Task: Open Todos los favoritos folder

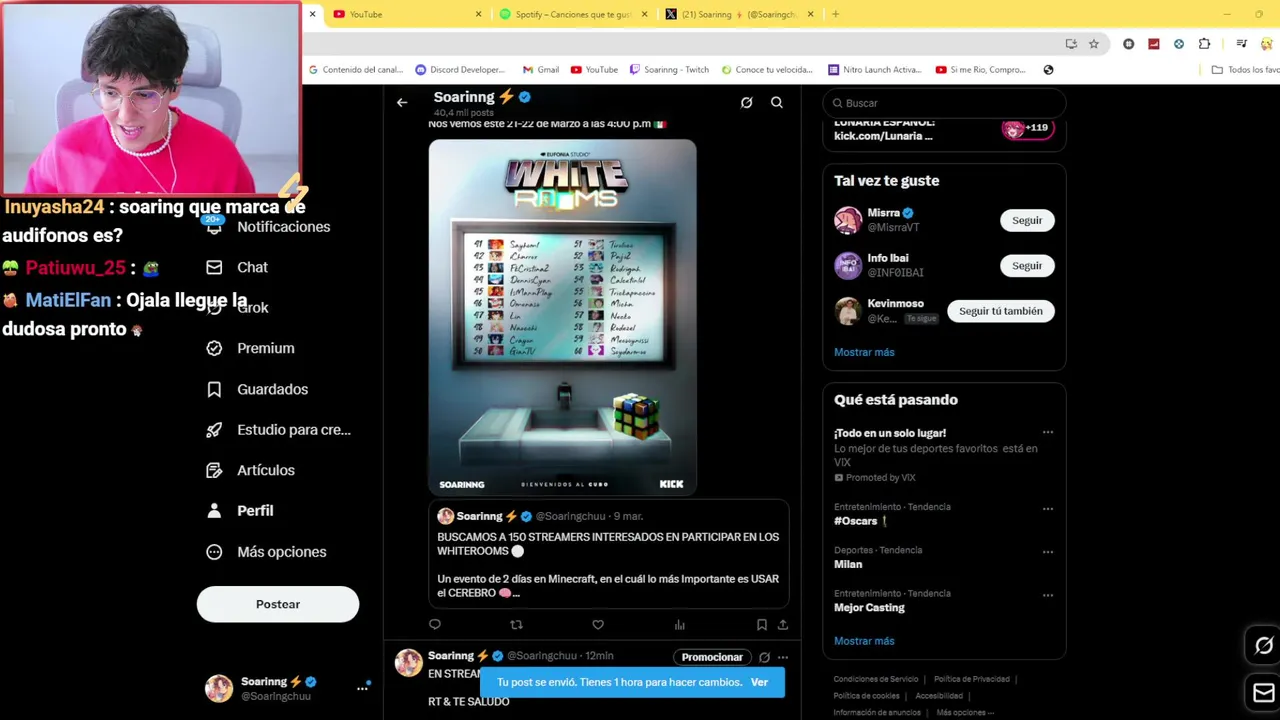Action: (1245, 70)
